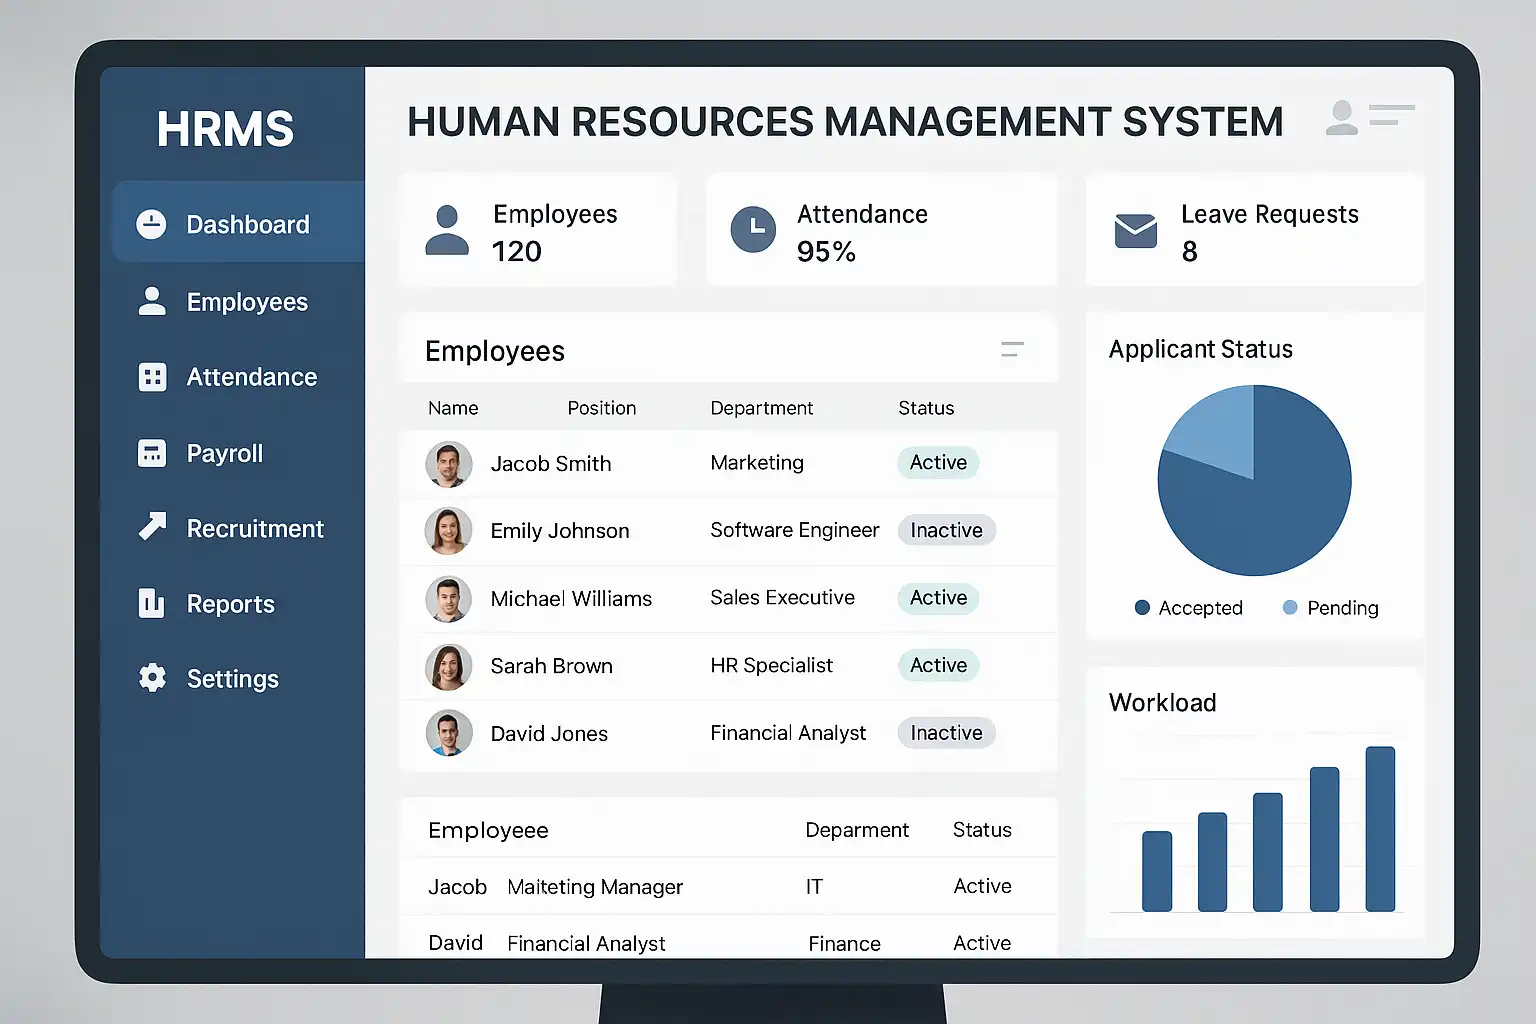Open the header menu lines beside profile

coord(1391,115)
